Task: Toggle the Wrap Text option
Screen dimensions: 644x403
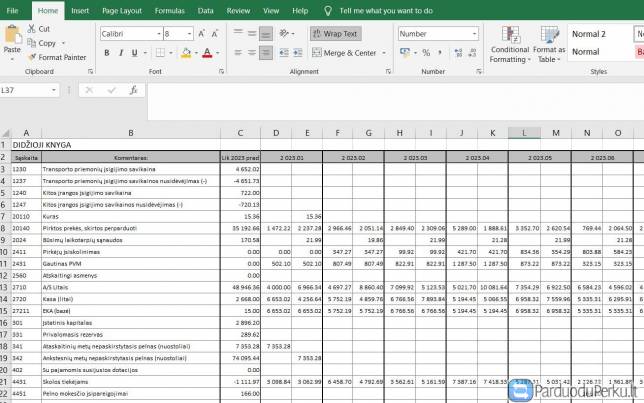Action: pos(335,34)
